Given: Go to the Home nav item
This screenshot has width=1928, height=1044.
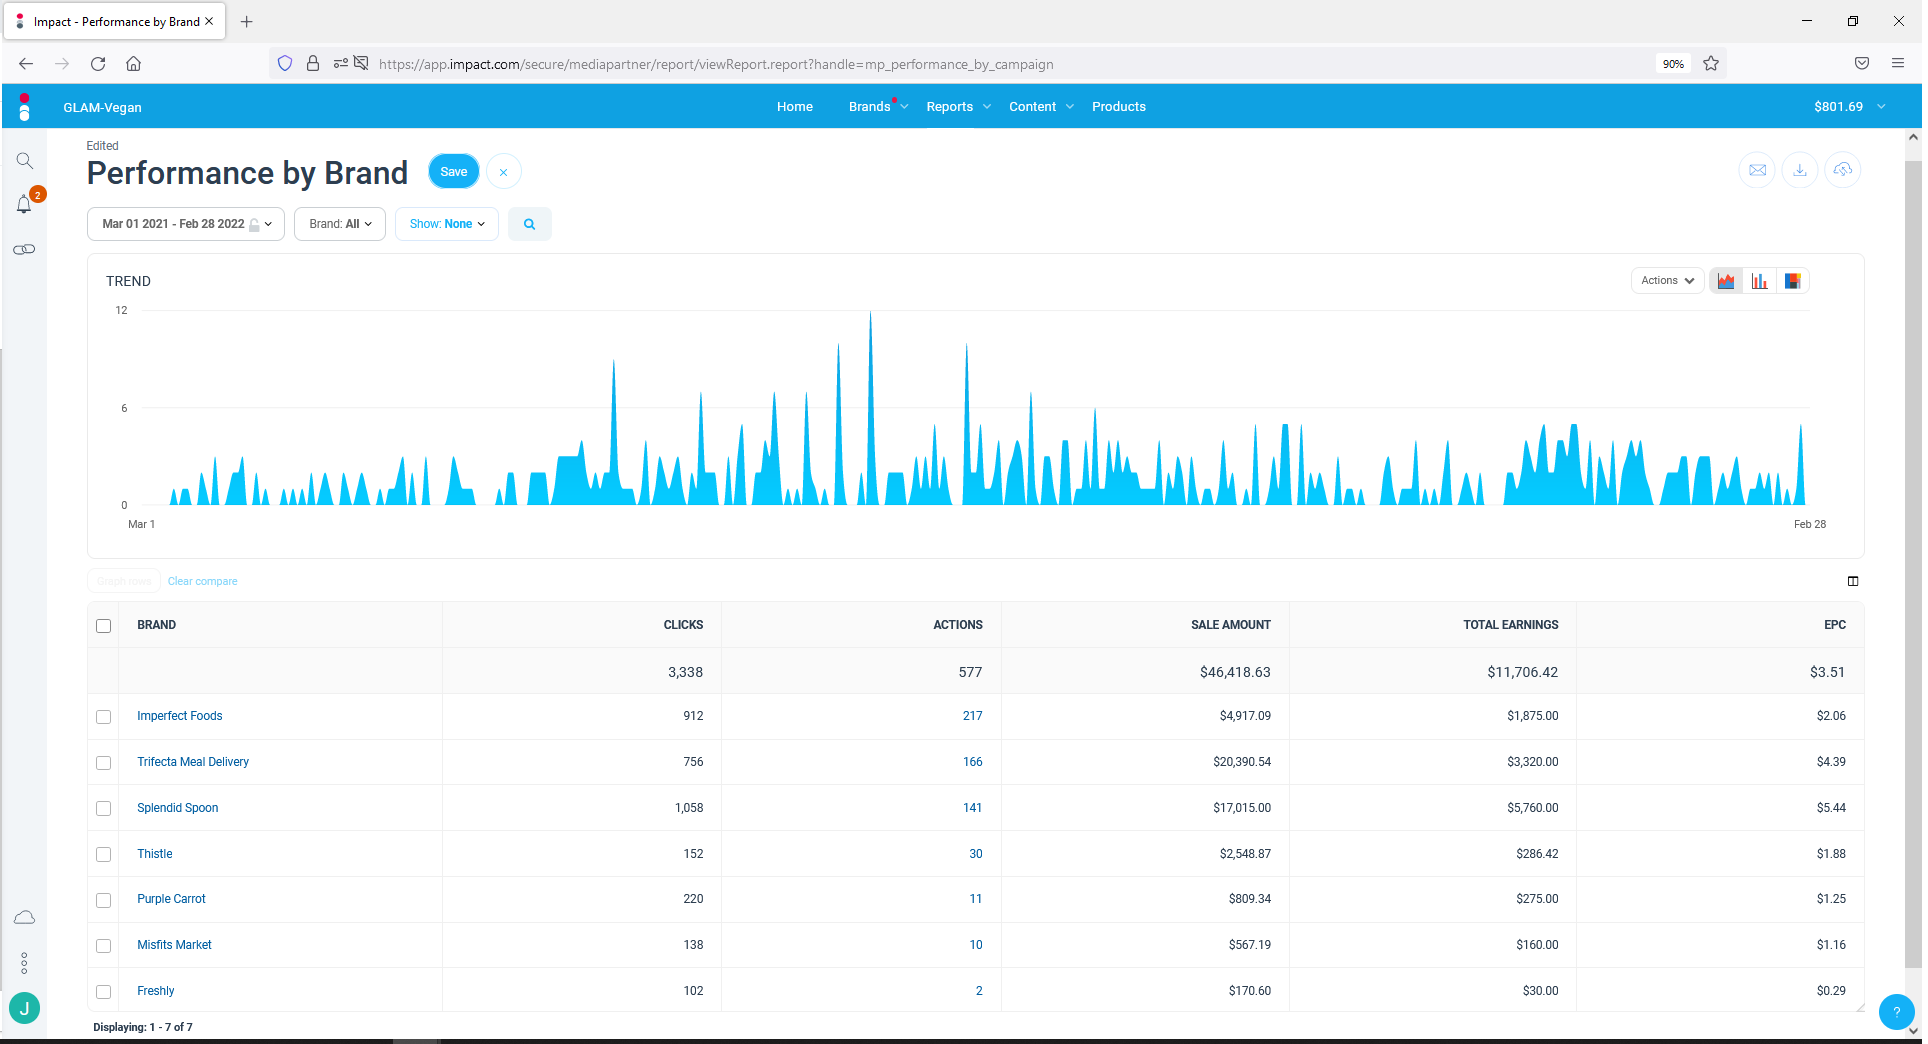Looking at the screenshot, I should click(x=795, y=107).
